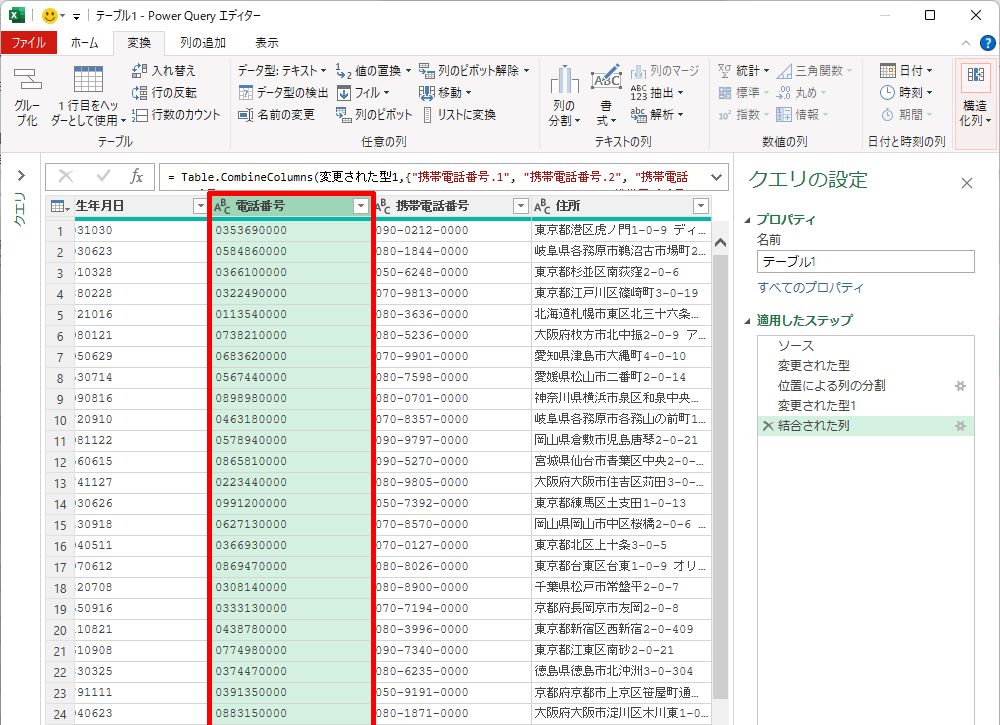Select the 変更された型 applied step
This screenshot has width=1000, height=725.
813,365
